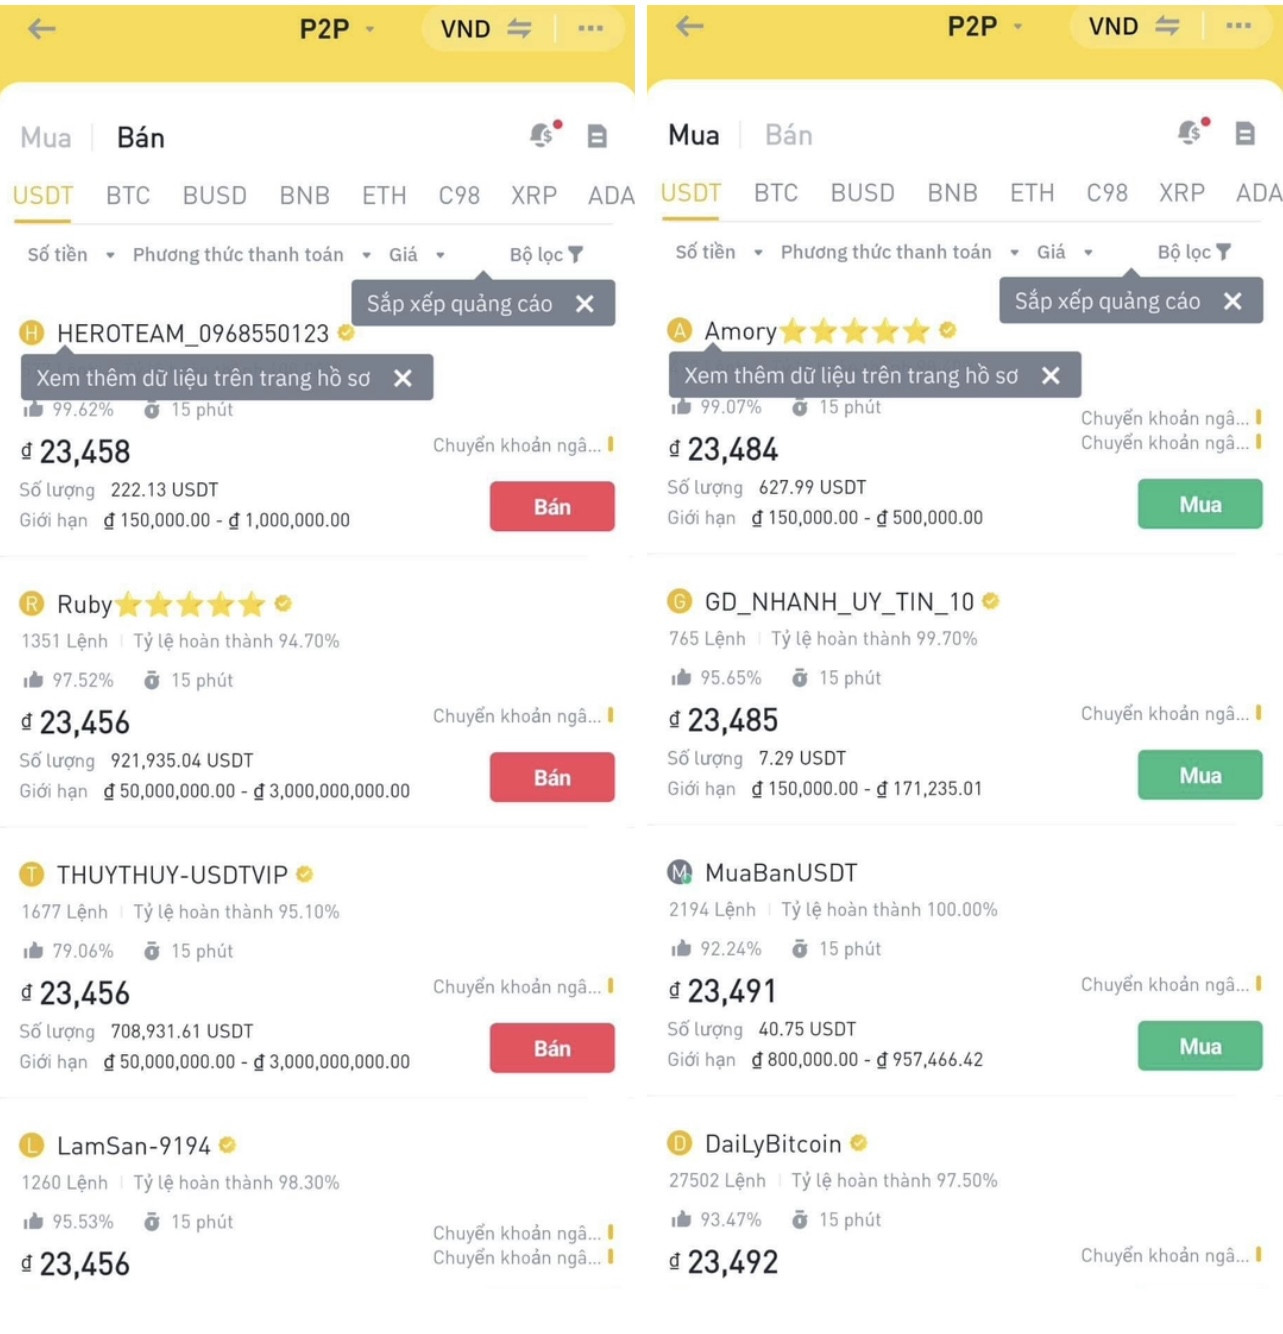Click the verified badge beside DaiLyBitcoin
1283x1334 pixels.
click(859, 1142)
